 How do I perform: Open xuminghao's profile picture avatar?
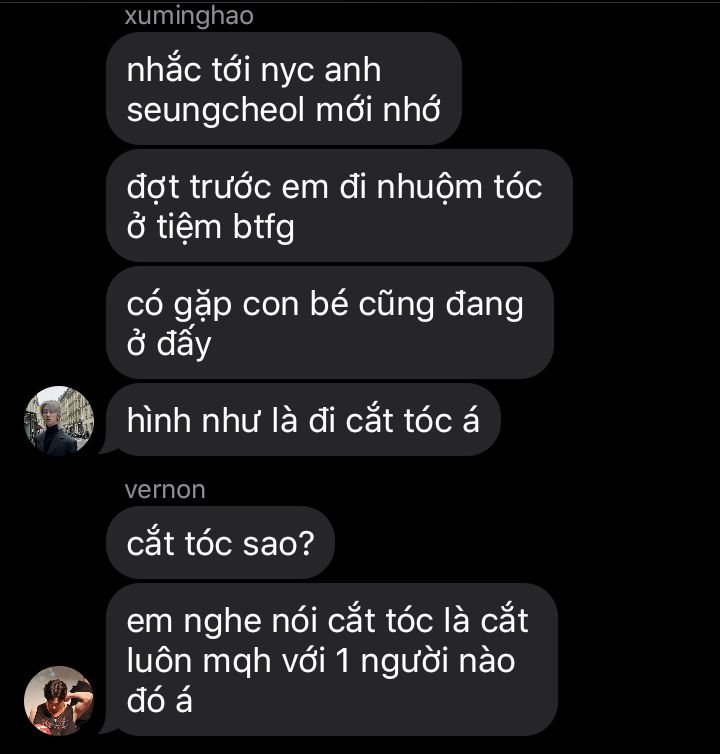click(59, 421)
